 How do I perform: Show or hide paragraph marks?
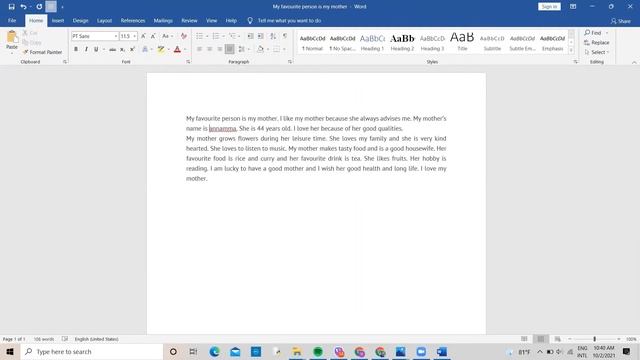285,36
